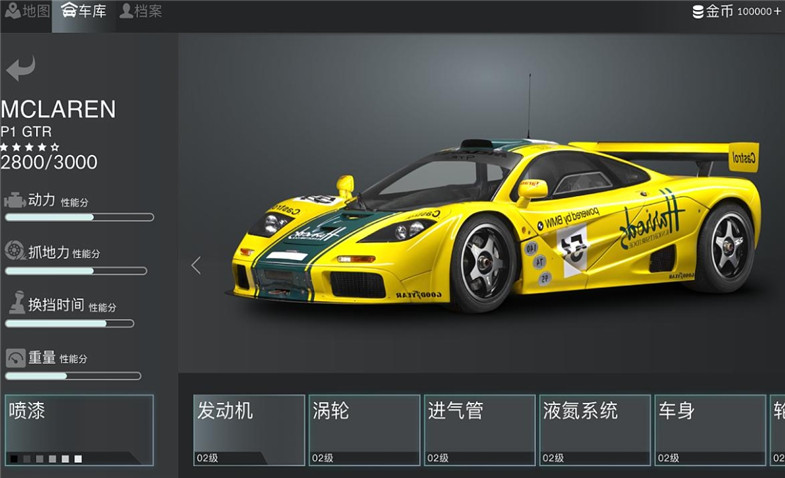Open the 地图 map tab

coord(26,11)
